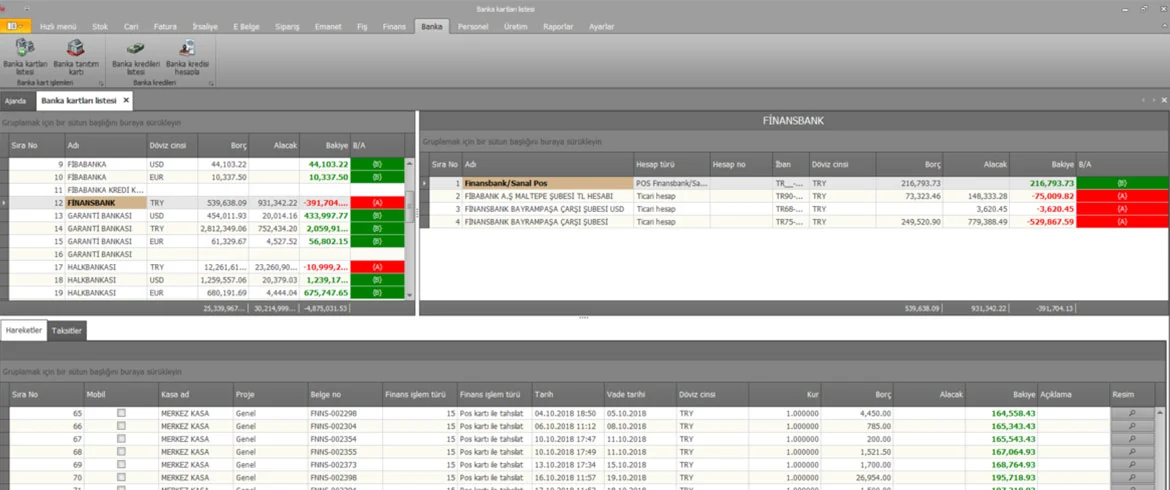Expand Banka kart işlemleri group launcher
Screen dimensions: 1170x490
(102, 83)
